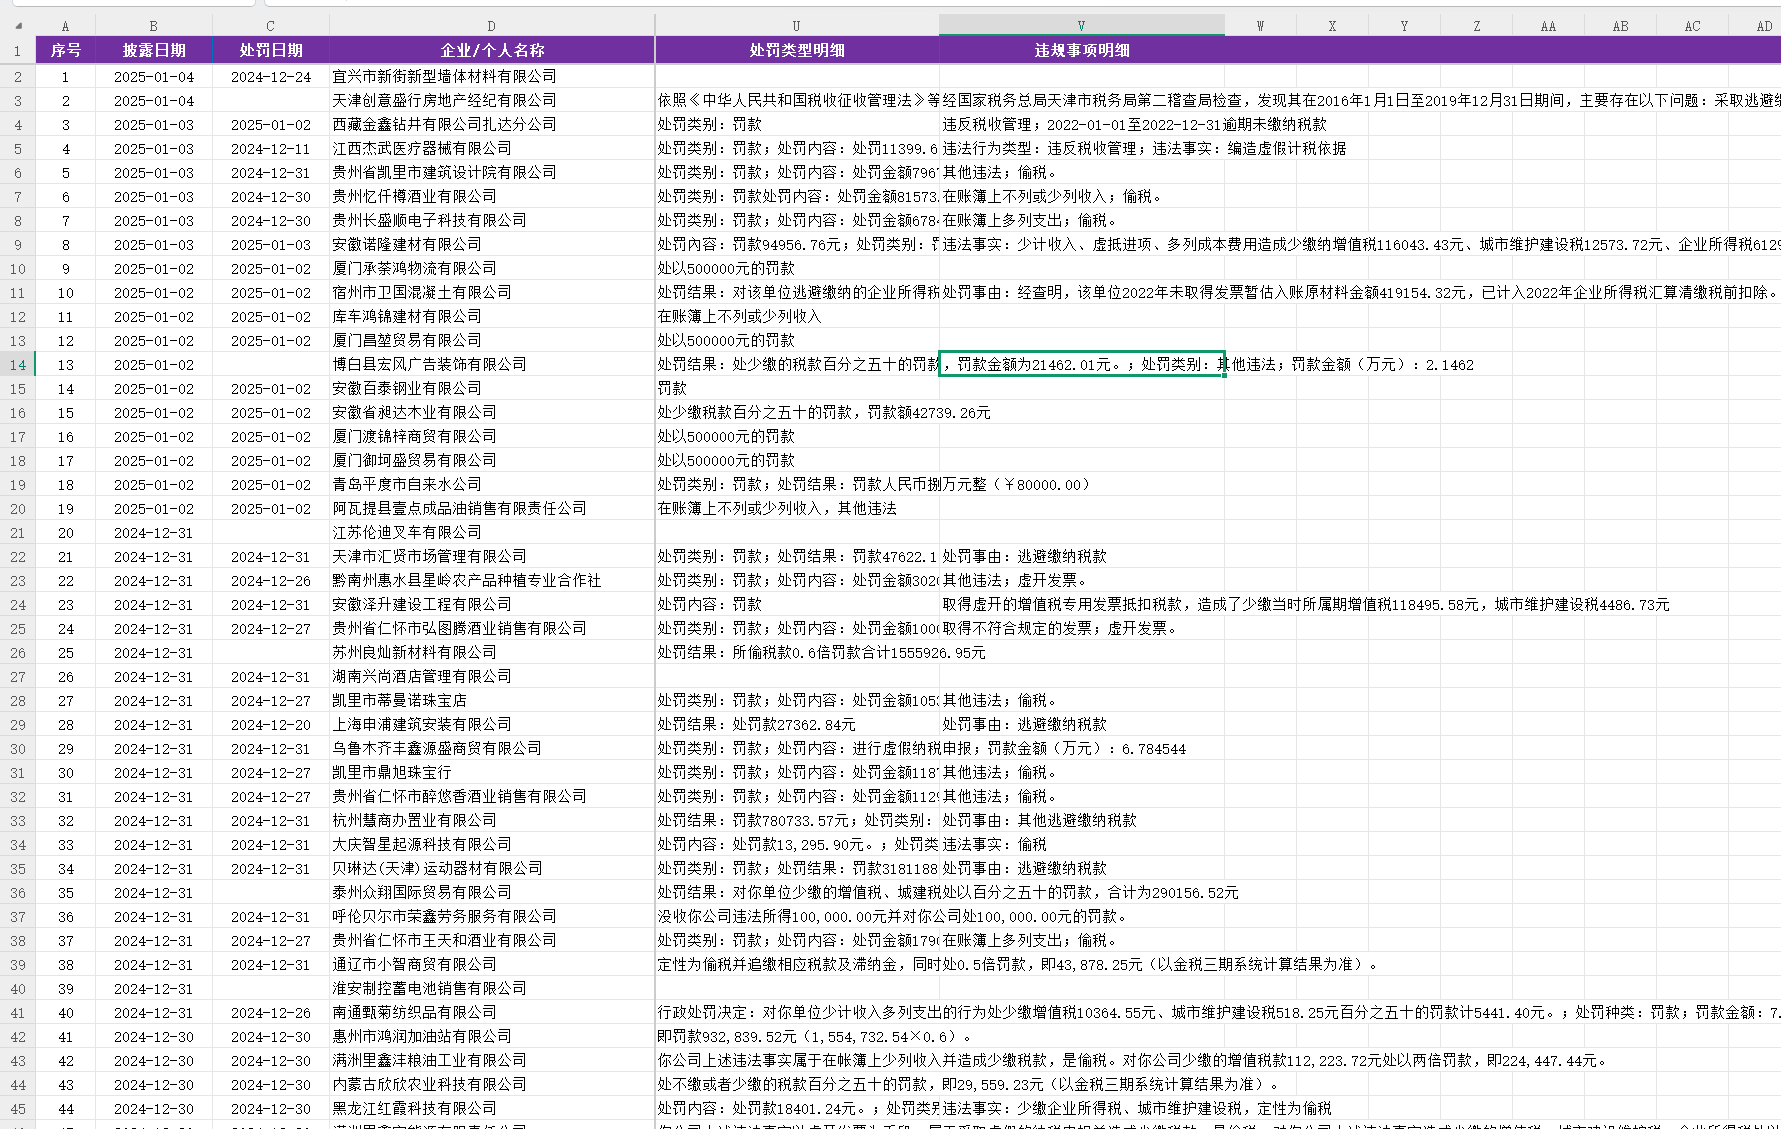Select row 27 via its row number

click(x=17, y=677)
